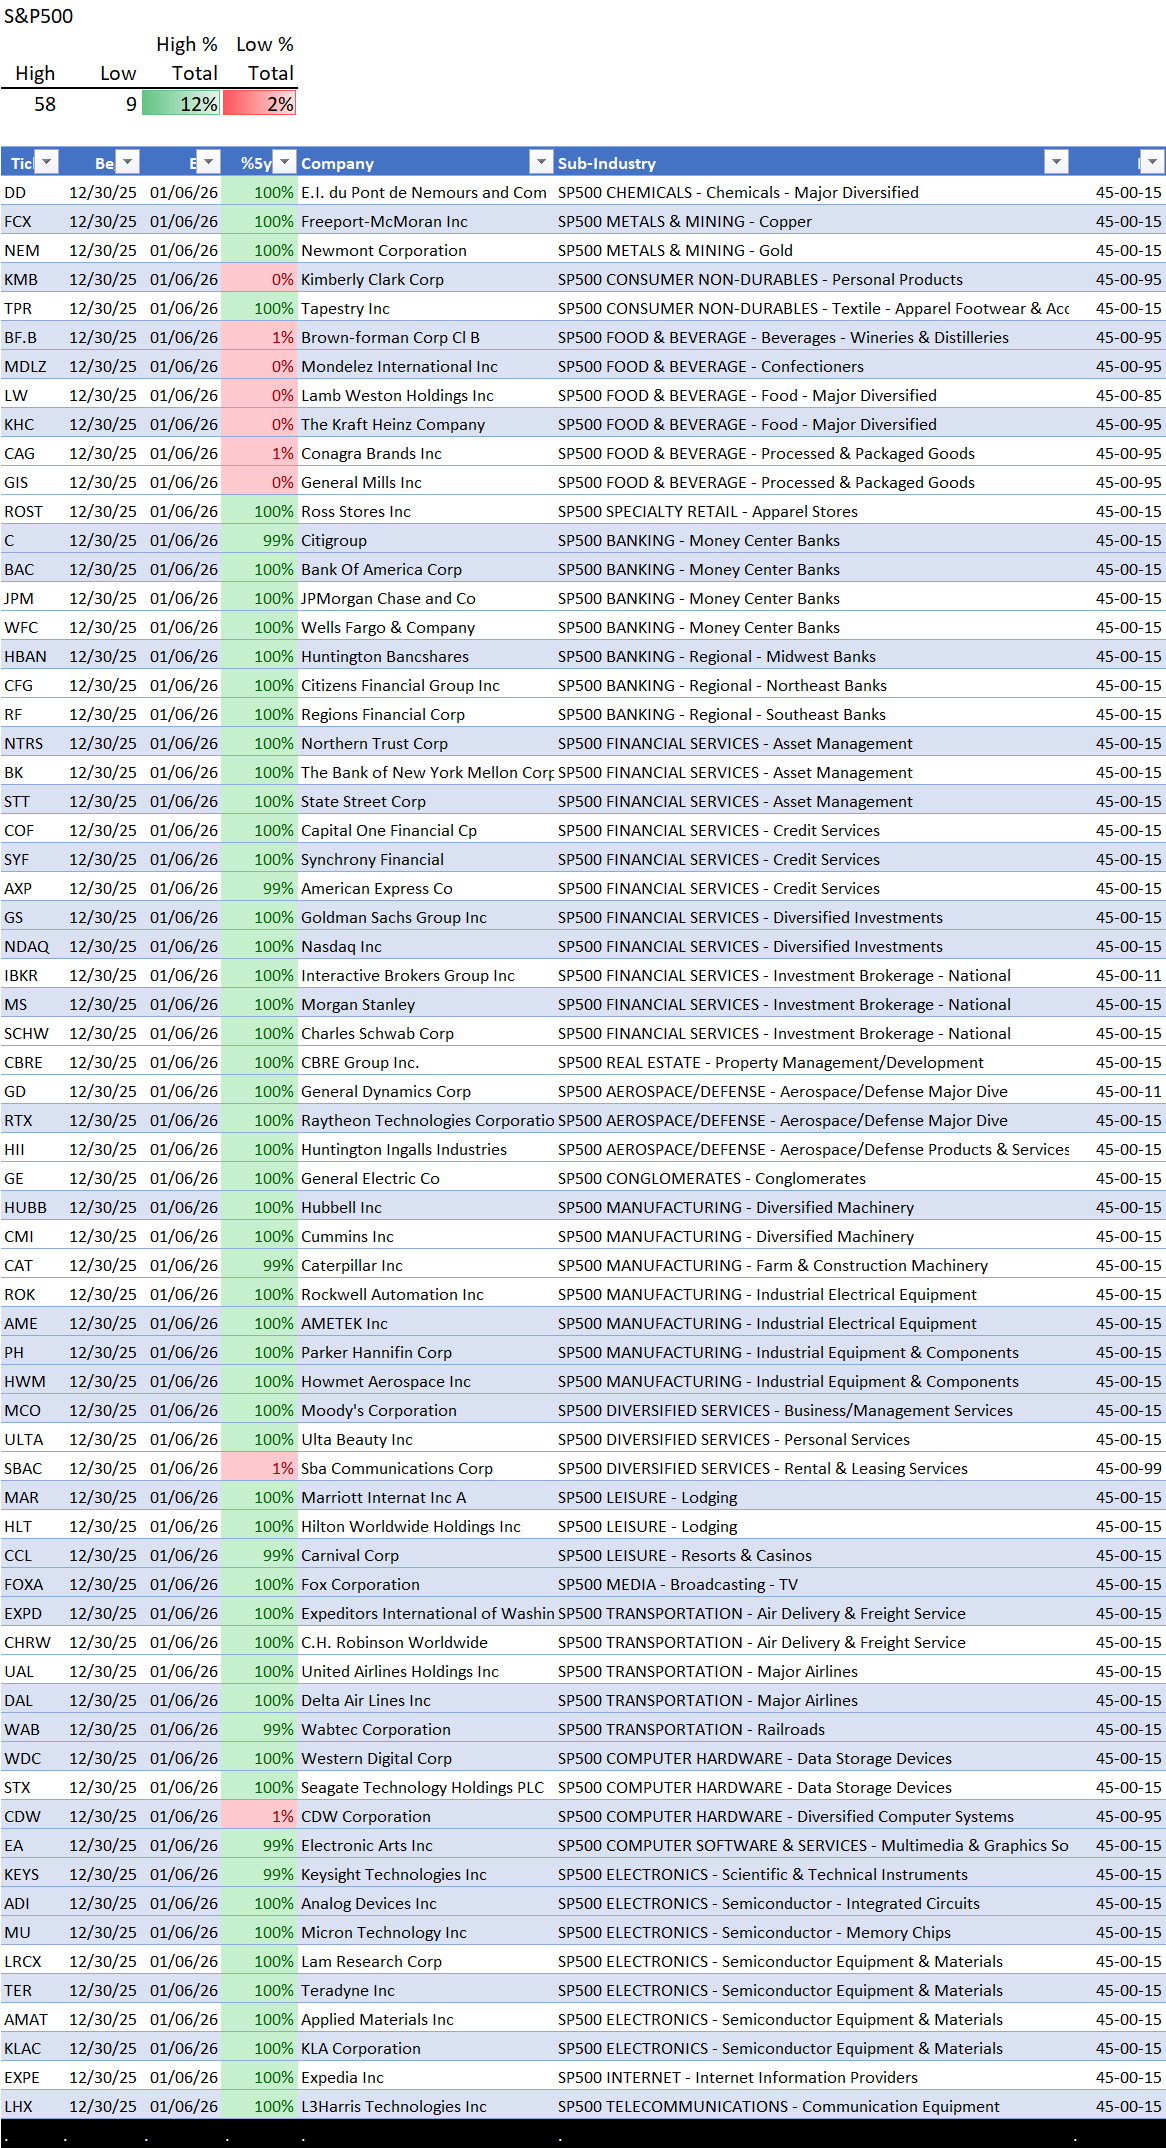Image resolution: width=1166 pixels, height=2148 pixels.
Task: Select the S&P500 title cell
Action: 39,16
